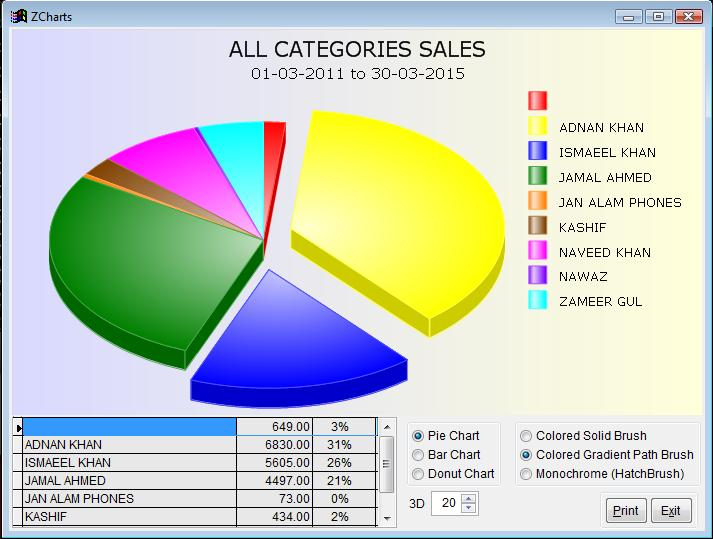The width and height of the screenshot is (713, 539).
Task: Click the Print button
Action: 626,511
